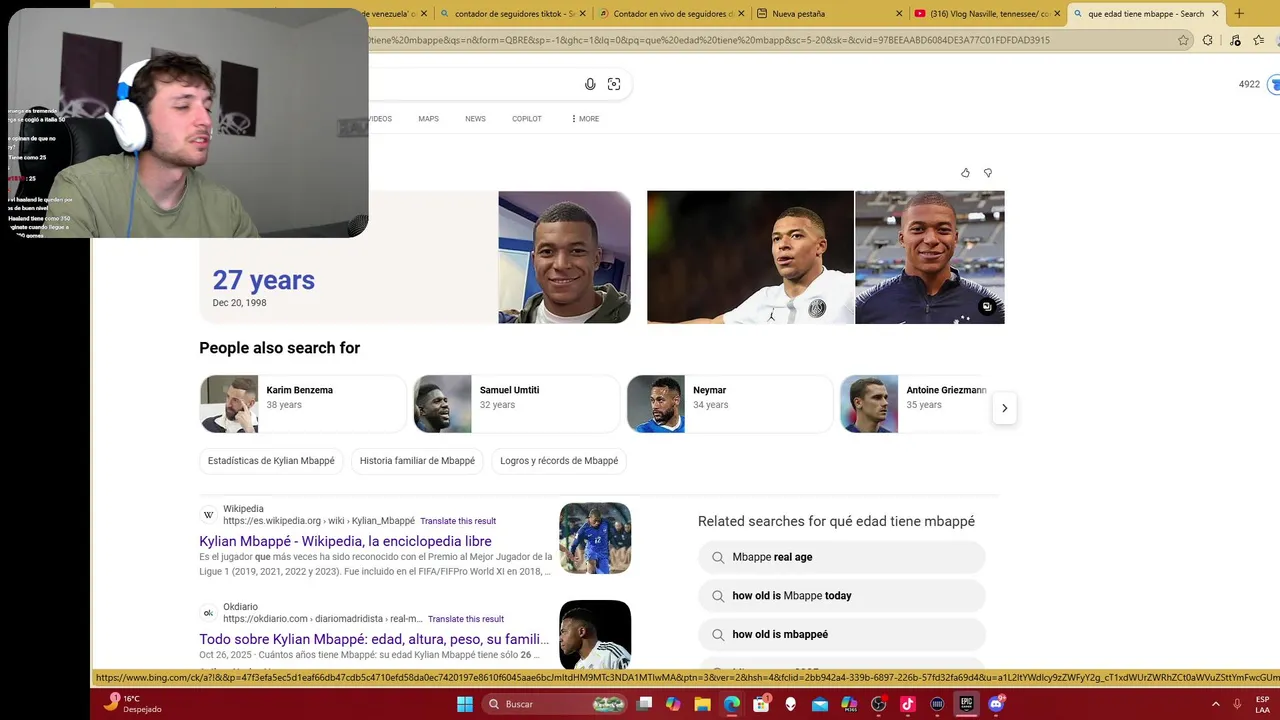Open the ESP LAA language indicator

1262,704
